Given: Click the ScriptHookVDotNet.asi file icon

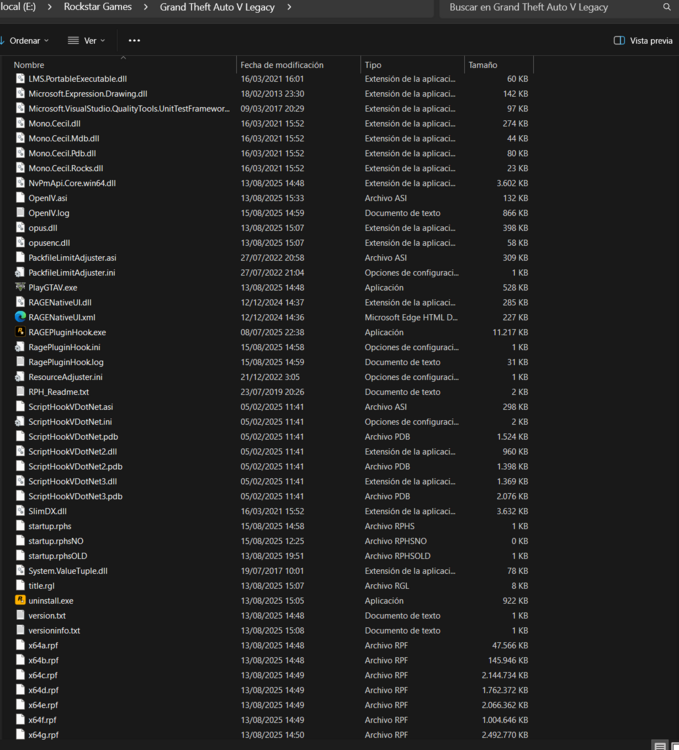Looking at the screenshot, I should 20,407.
